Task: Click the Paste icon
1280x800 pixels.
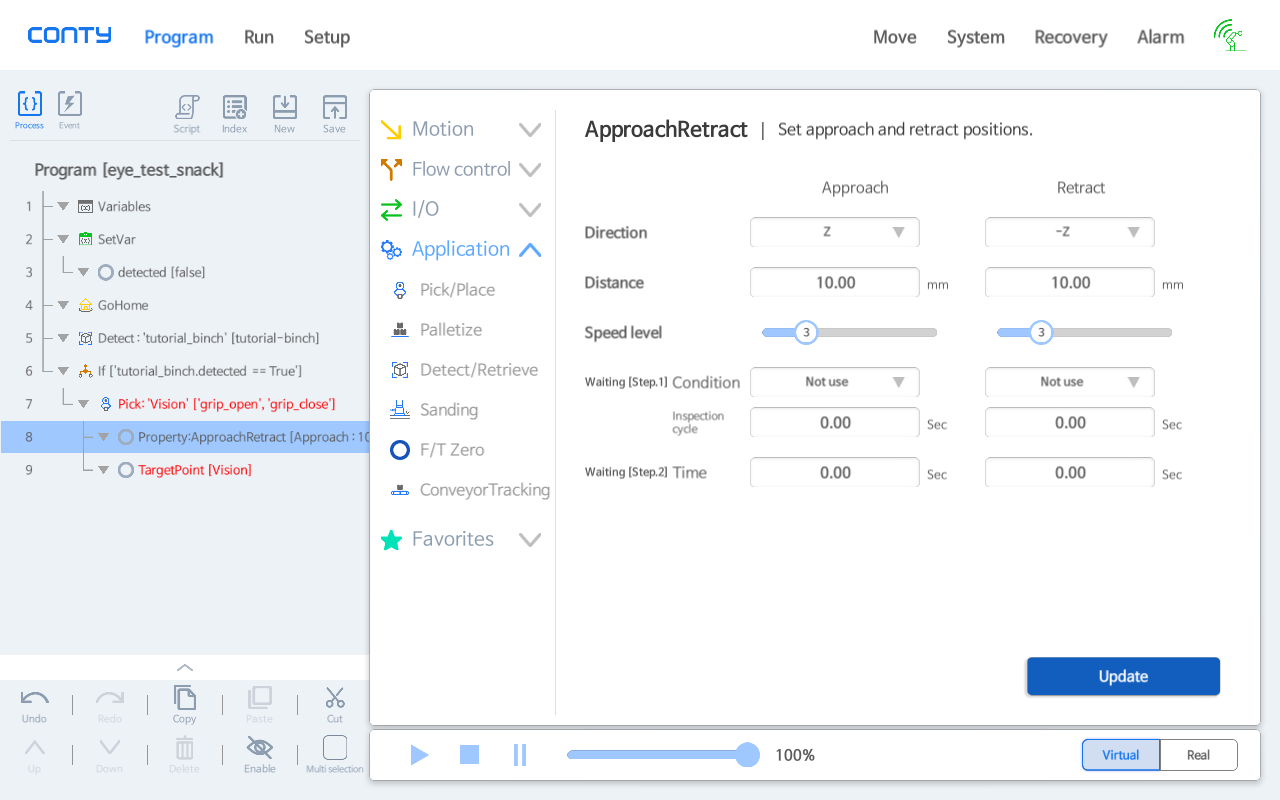Action: [x=259, y=705]
